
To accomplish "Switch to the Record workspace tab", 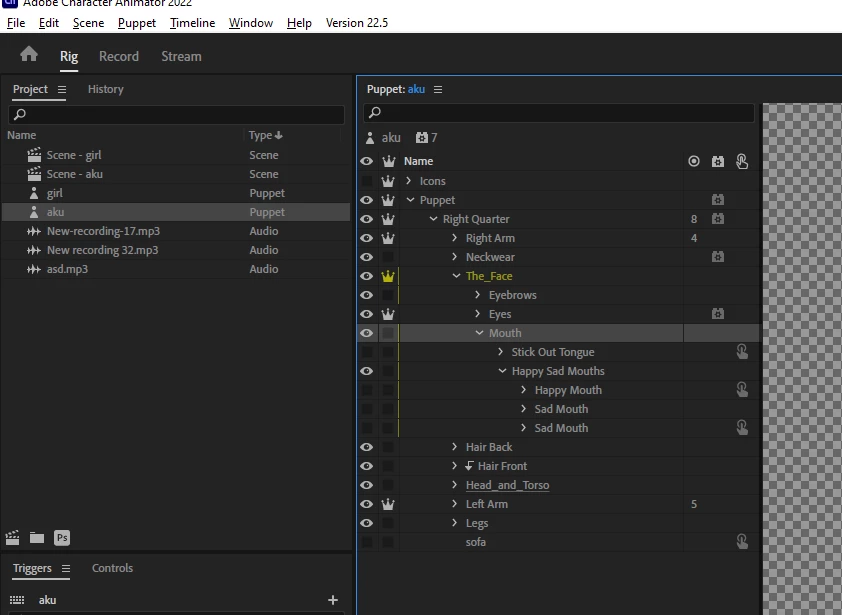I will click(119, 56).
